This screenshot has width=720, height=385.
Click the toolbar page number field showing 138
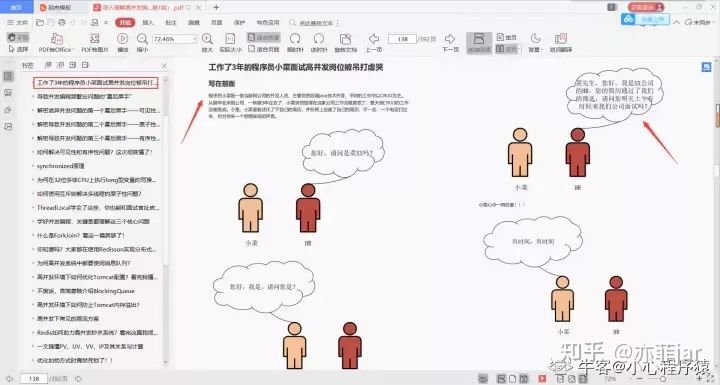click(x=402, y=39)
